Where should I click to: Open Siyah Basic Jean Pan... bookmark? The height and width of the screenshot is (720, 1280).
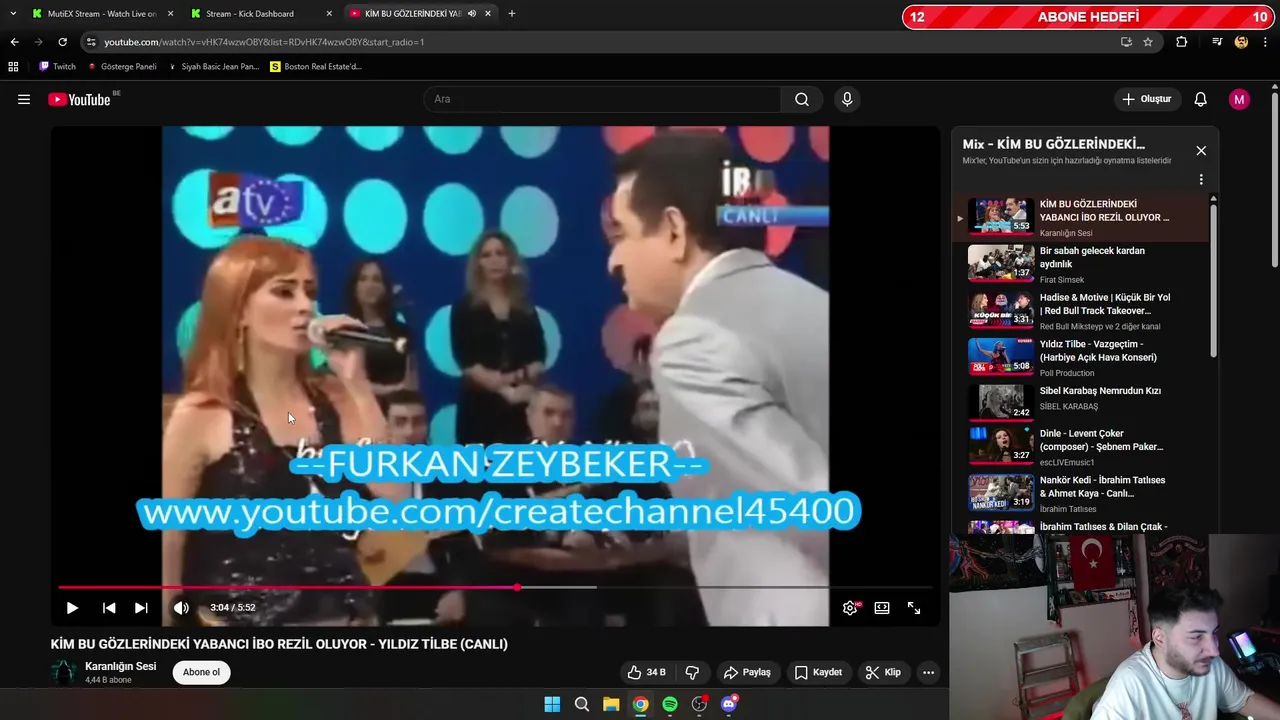coord(213,67)
